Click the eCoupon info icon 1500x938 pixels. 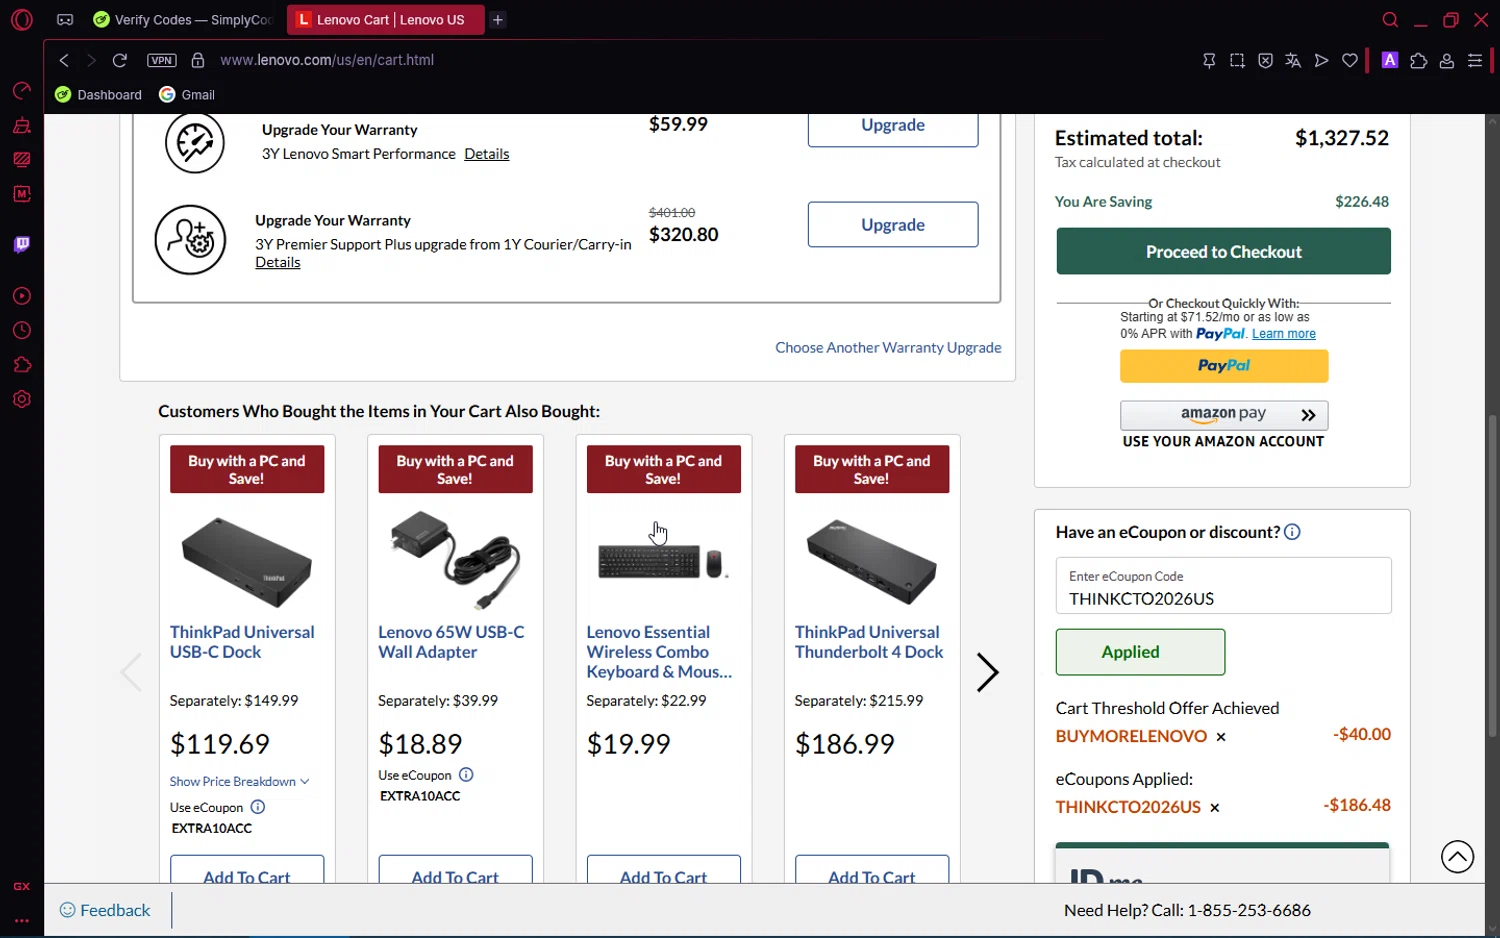1292,532
